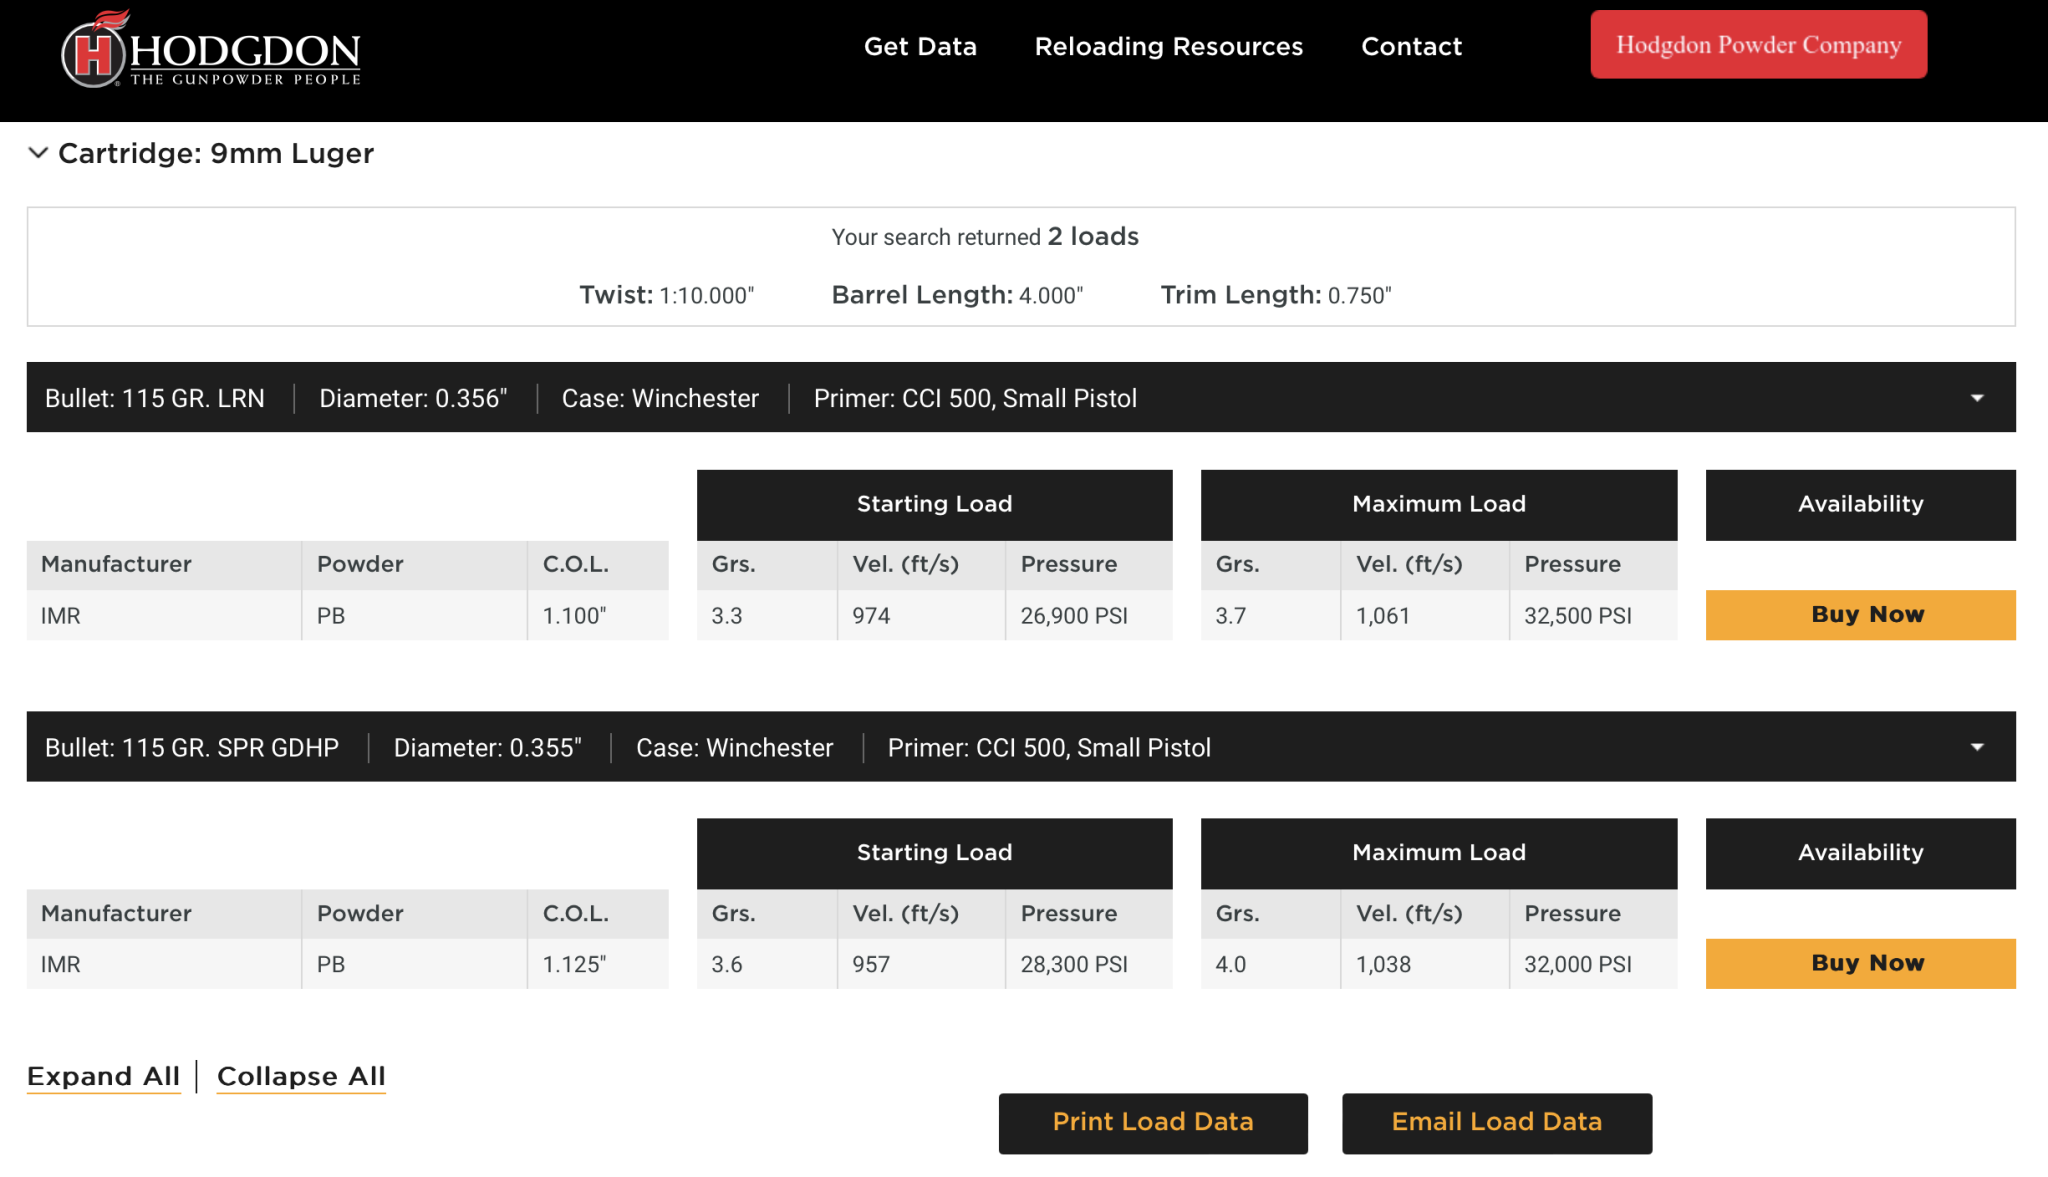Select the 1.100" C.O.L. cell
Screen dimensions: 2048x1177
point(598,615)
